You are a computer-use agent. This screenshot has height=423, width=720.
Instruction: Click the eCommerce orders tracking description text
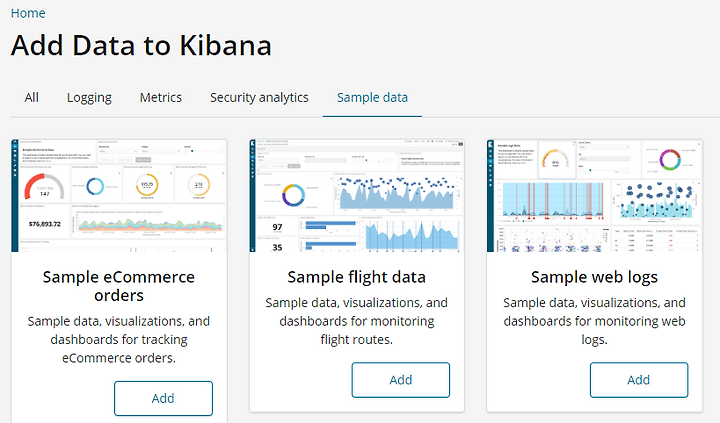(x=119, y=339)
